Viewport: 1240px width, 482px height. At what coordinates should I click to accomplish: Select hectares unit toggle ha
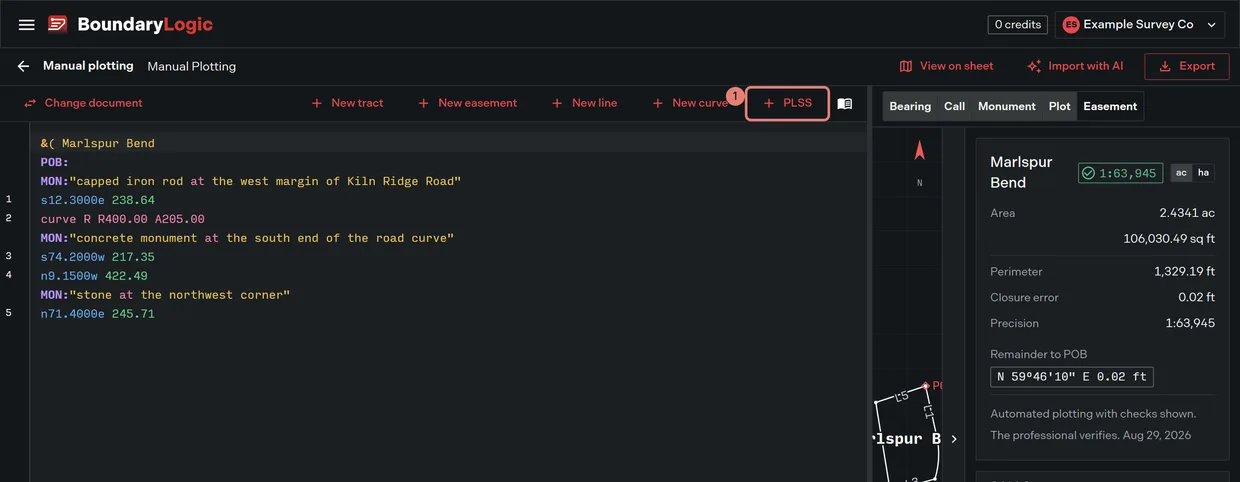(x=1203, y=173)
